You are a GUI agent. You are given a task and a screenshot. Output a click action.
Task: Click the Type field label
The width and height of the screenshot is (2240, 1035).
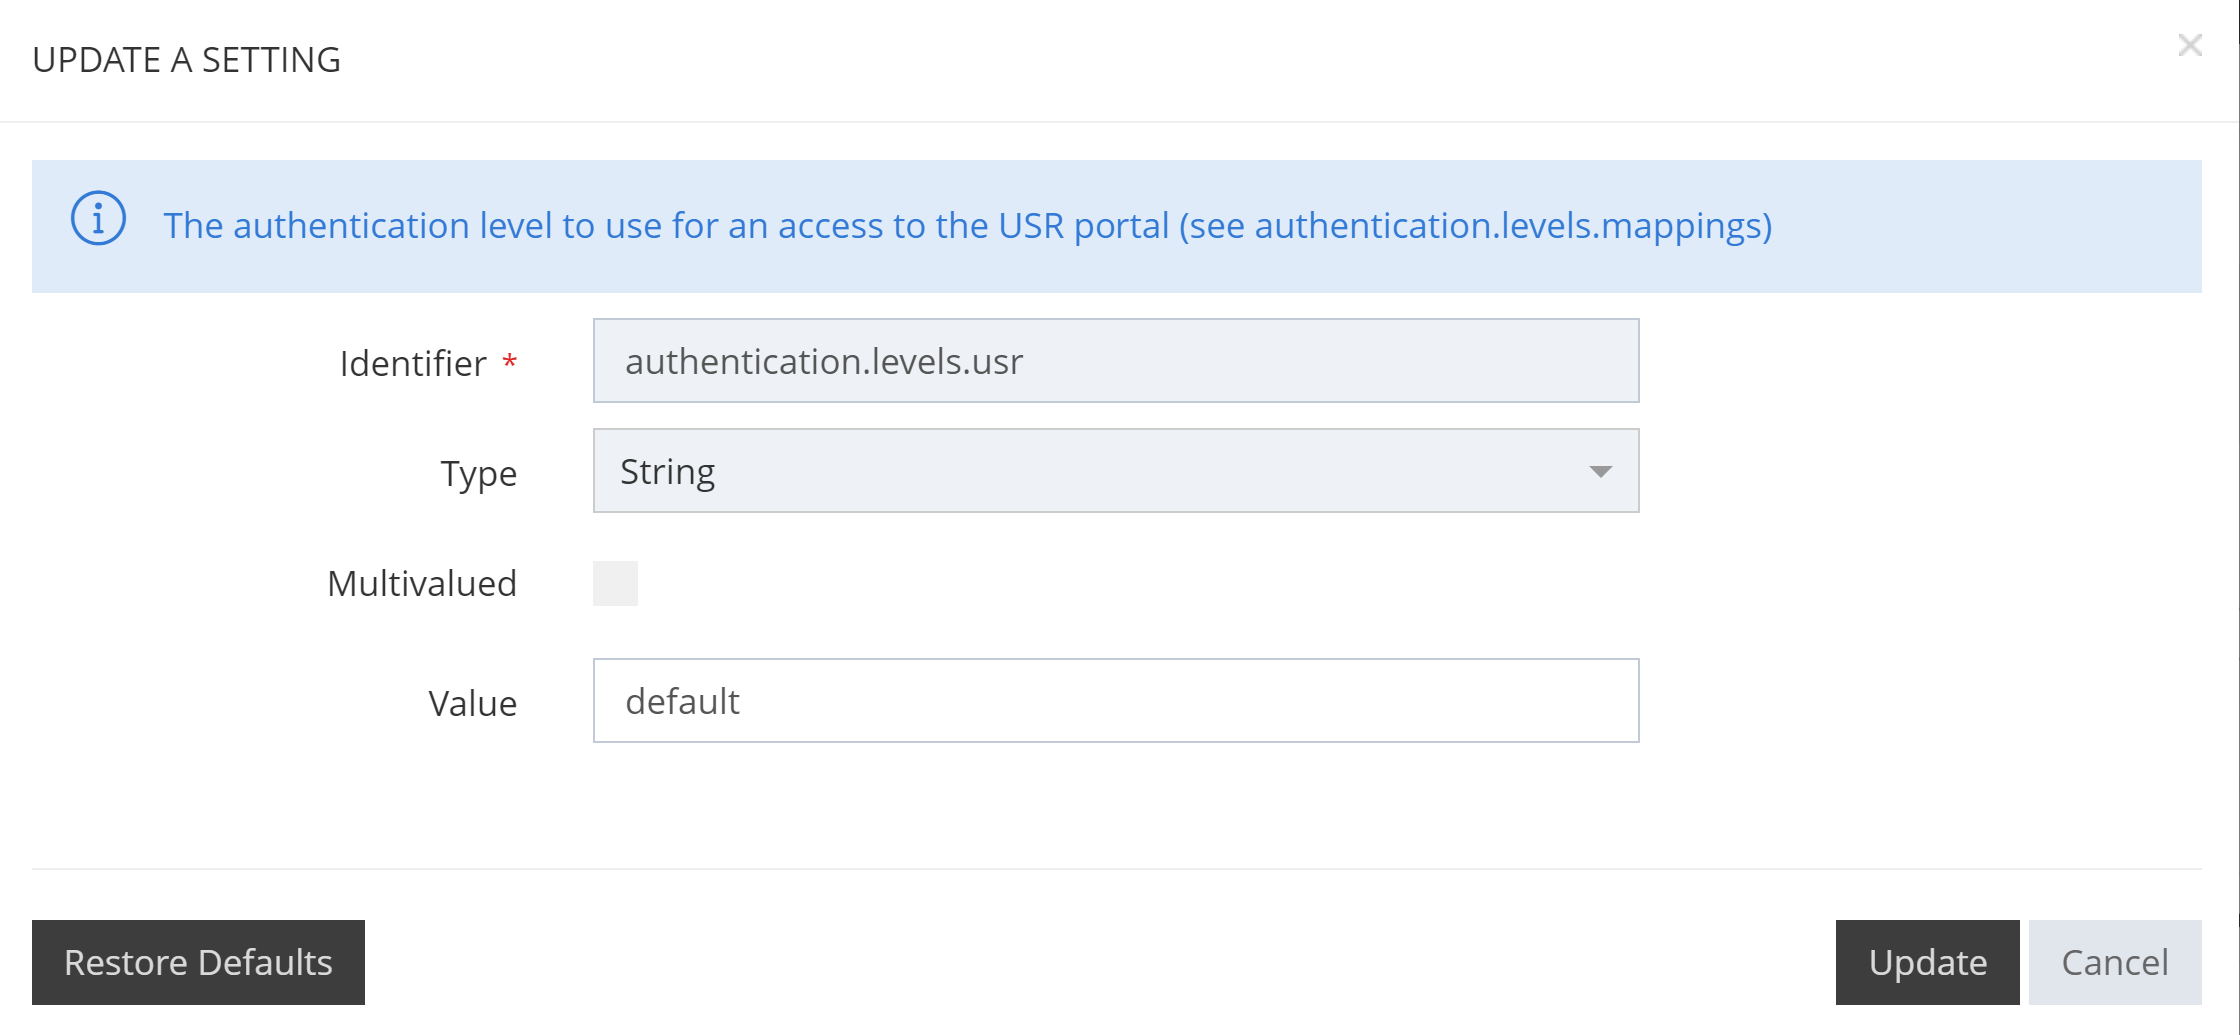coord(479,473)
